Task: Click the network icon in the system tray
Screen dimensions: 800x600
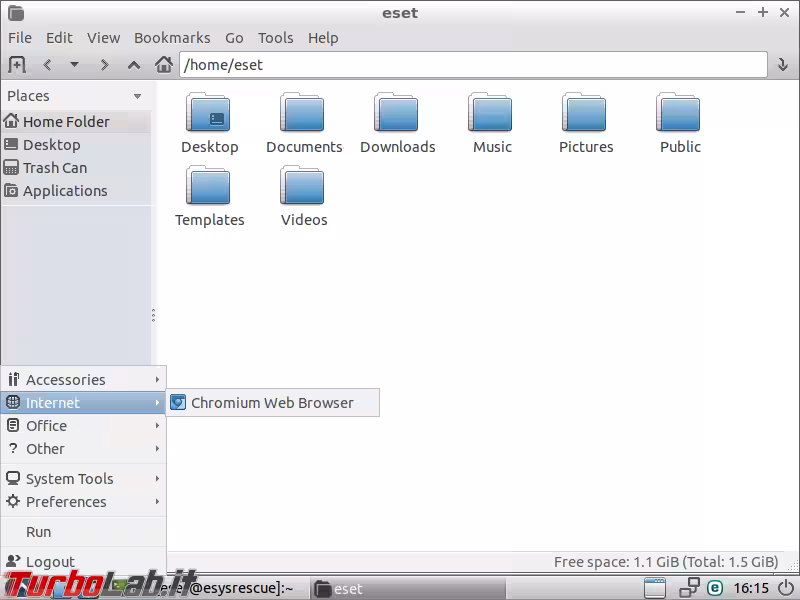Action: click(689, 588)
